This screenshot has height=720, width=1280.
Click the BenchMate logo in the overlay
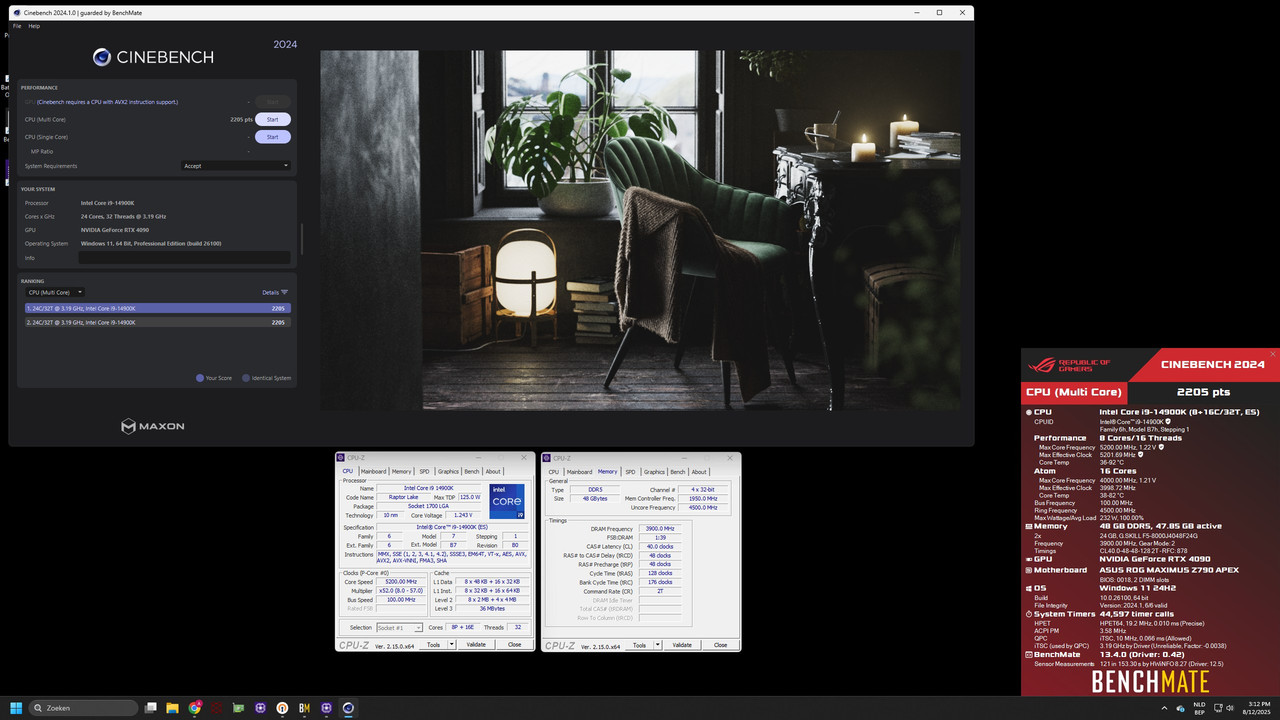pyautogui.click(x=1150, y=682)
